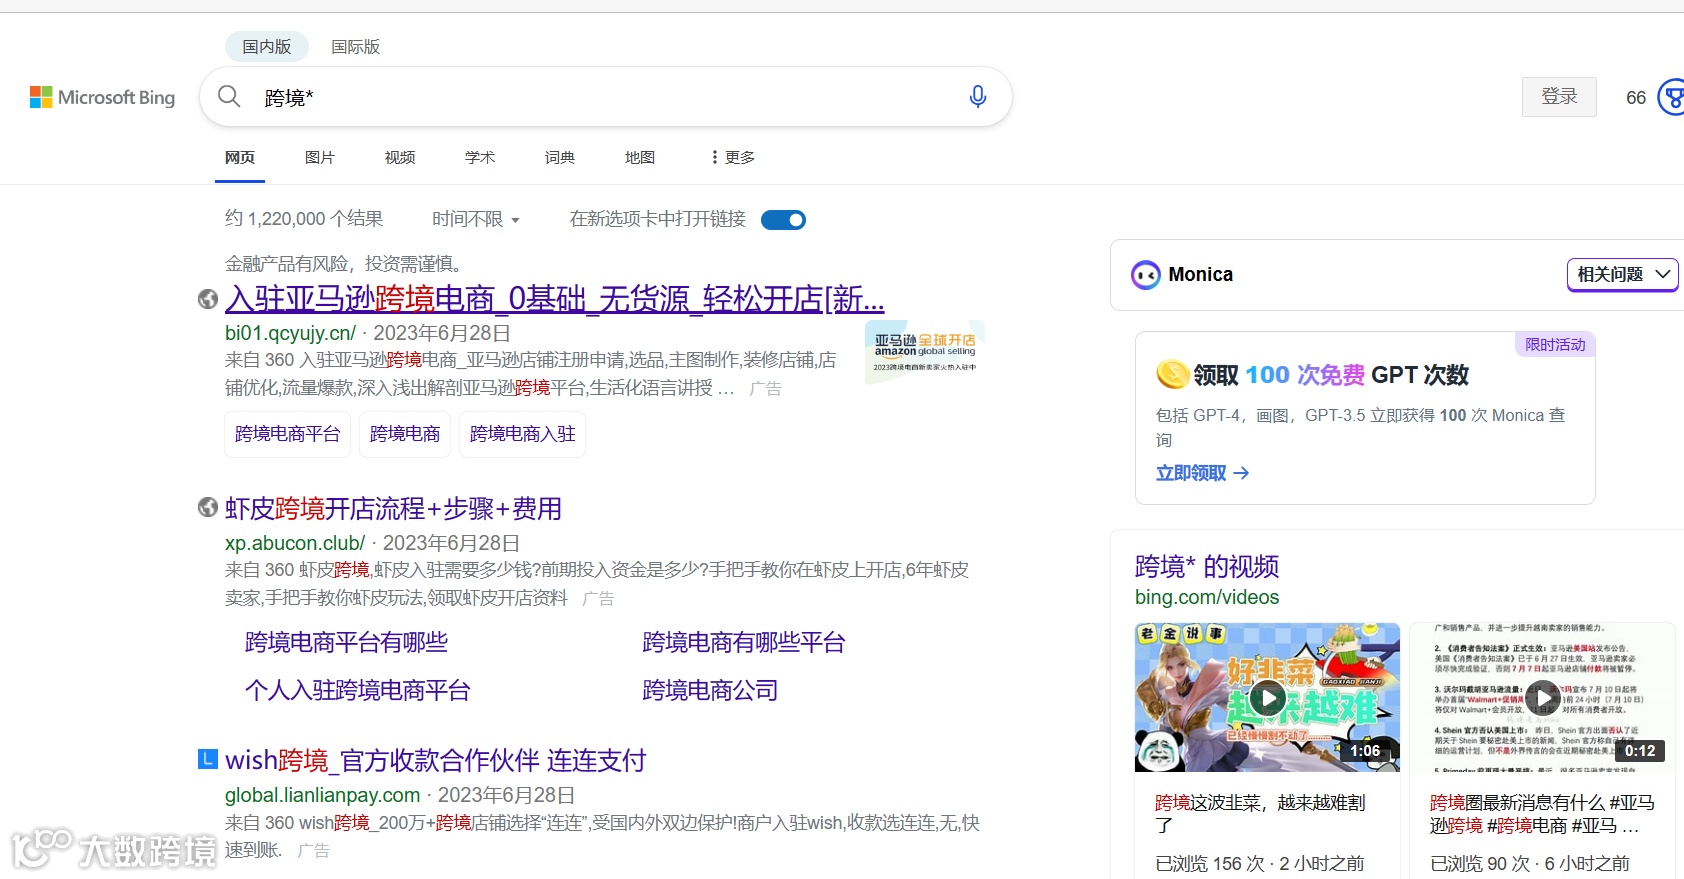Open the 入驻亚马逊跨境电商 result title
This screenshot has width=1684, height=879.
tap(555, 298)
